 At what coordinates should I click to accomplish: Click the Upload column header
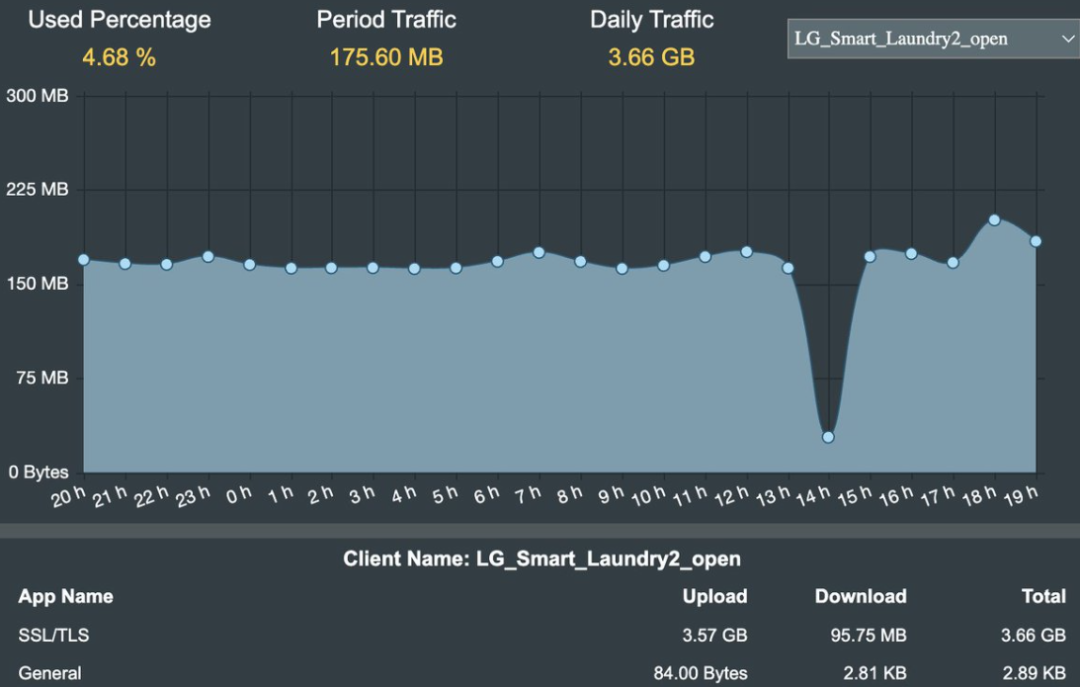(x=714, y=596)
